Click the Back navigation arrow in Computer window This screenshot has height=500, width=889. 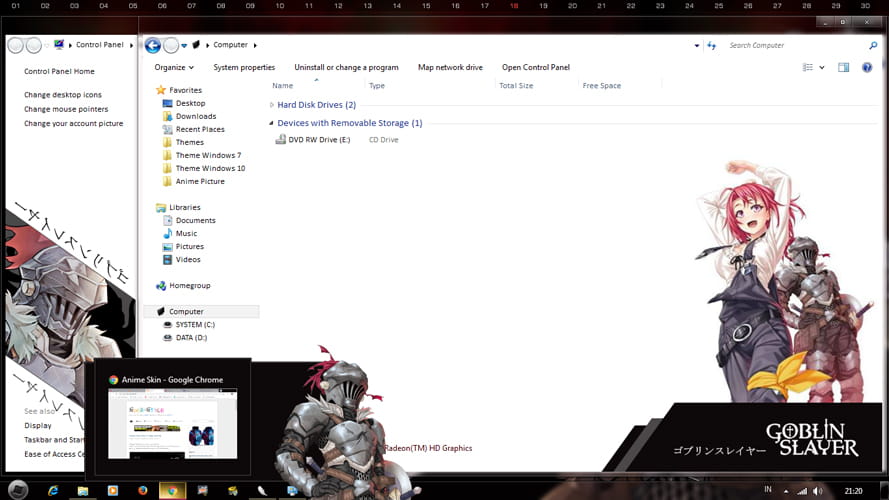click(x=152, y=45)
